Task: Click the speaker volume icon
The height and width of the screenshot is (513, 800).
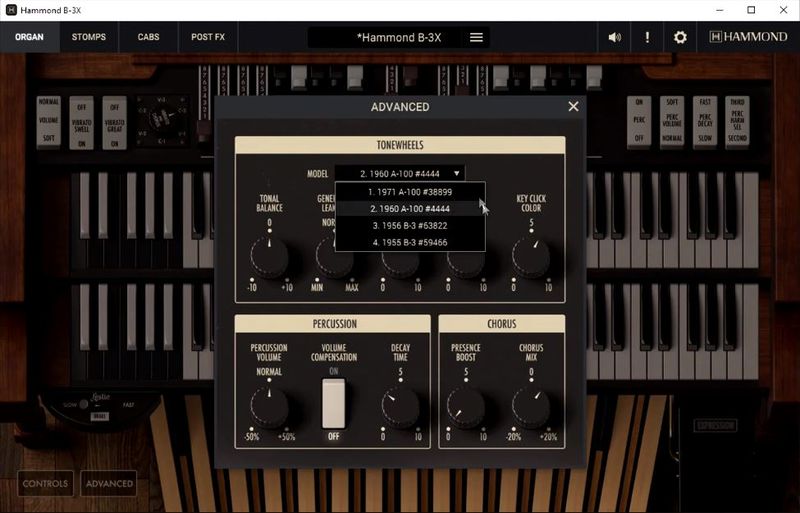Action: point(615,37)
